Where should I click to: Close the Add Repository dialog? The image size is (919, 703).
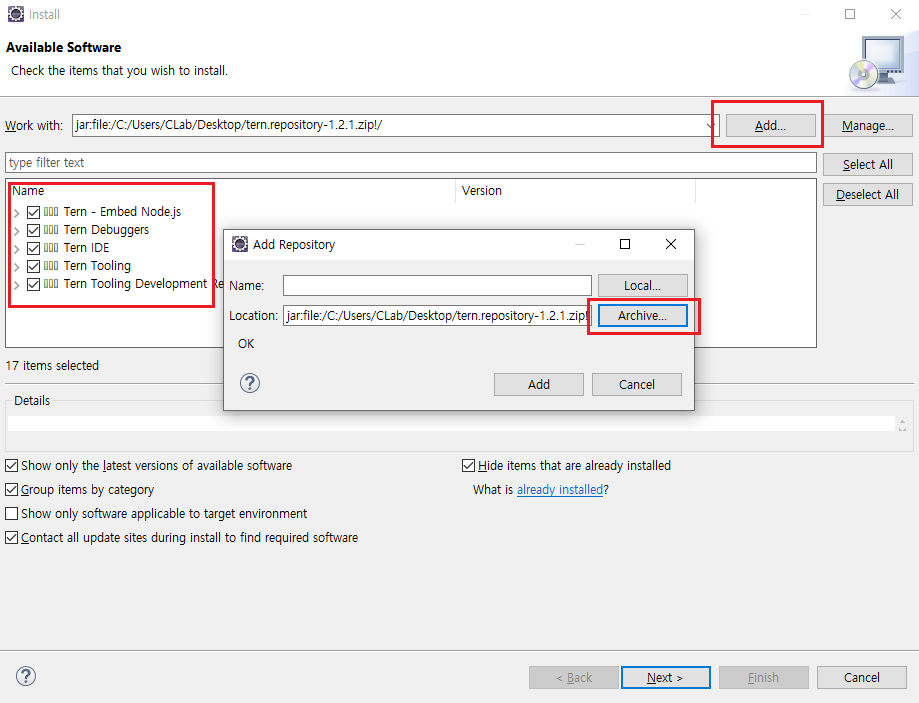point(671,244)
